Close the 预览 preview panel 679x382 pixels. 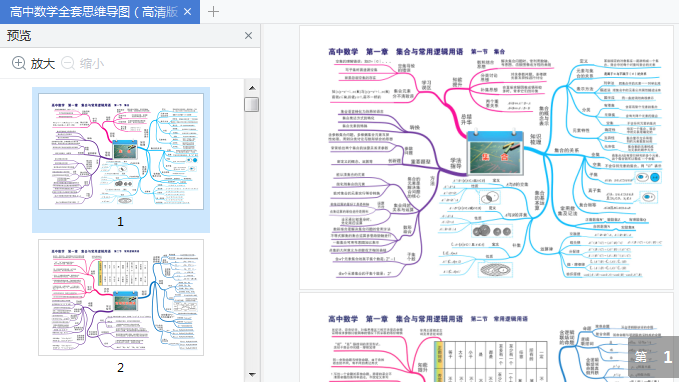(x=248, y=36)
